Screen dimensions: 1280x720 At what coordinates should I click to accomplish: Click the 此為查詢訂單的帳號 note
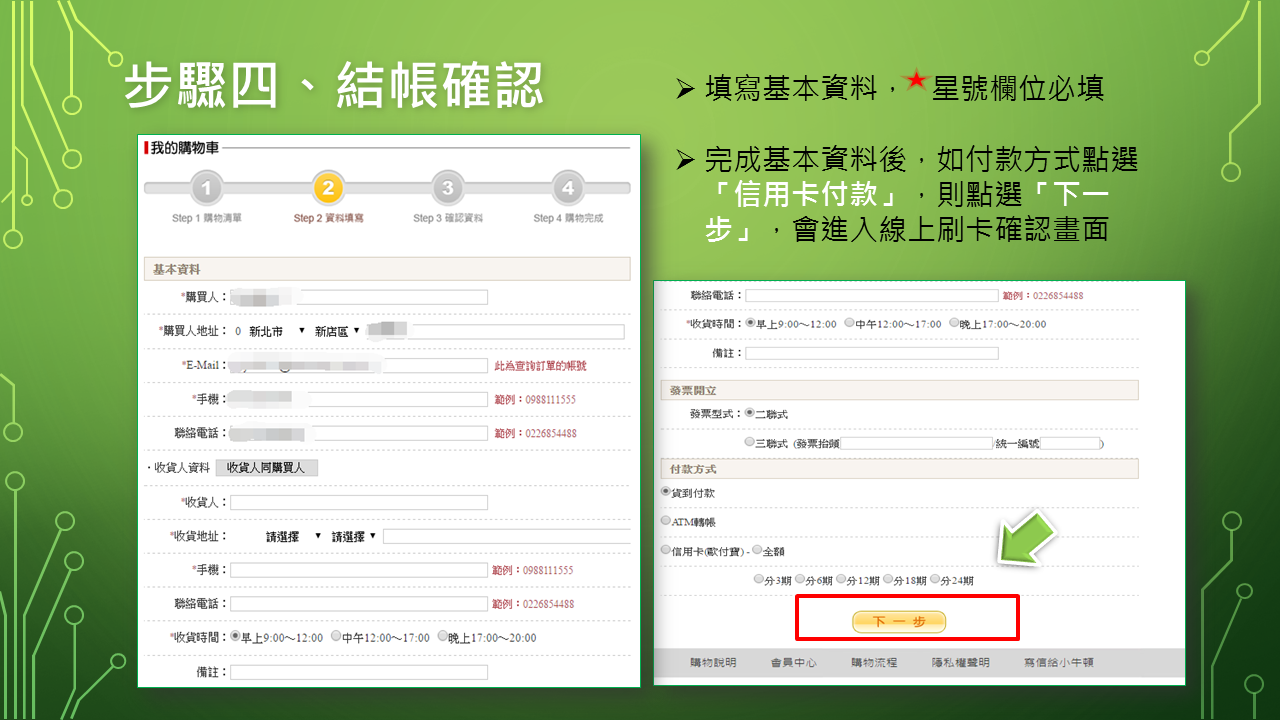coord(541,366)
